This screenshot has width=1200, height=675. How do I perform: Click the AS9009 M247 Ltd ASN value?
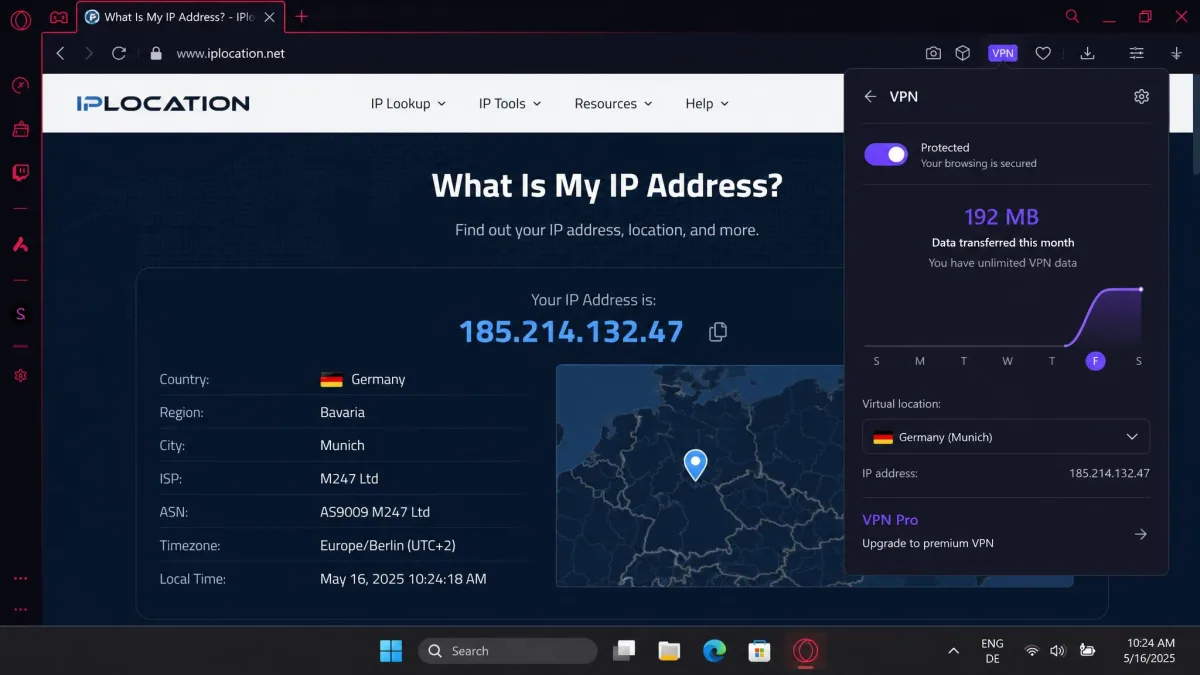[375, 512]
